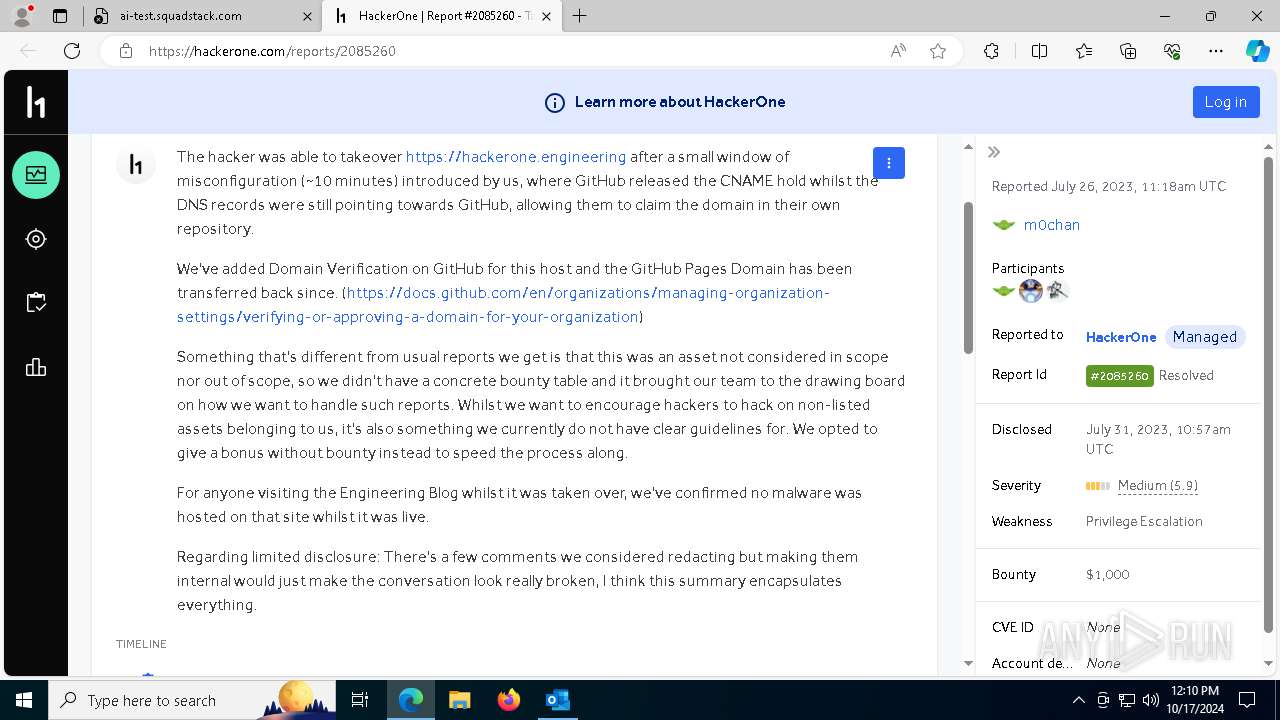The image size is (1280, 720).
Task: Open the HackerOne program link
Action: pyautogui.click(x=1121, y=337)
